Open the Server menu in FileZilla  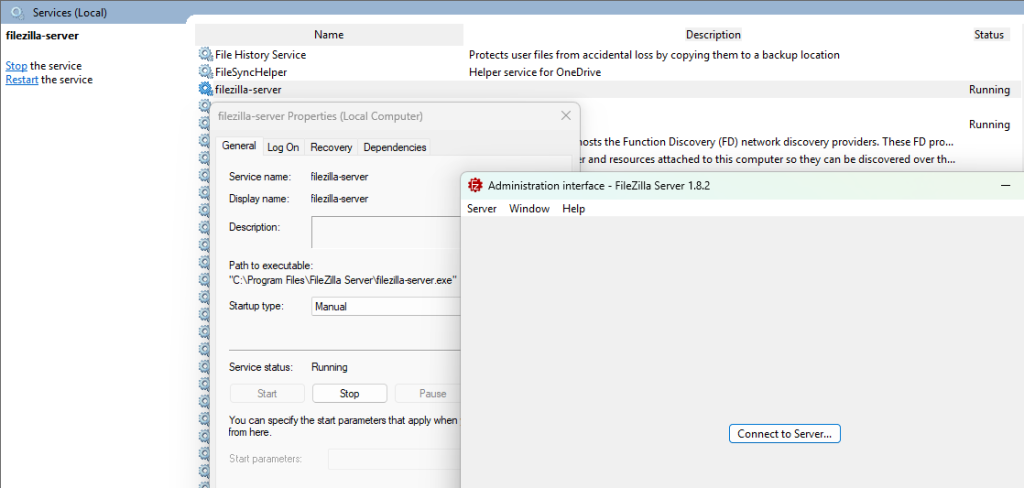[481, 209]
